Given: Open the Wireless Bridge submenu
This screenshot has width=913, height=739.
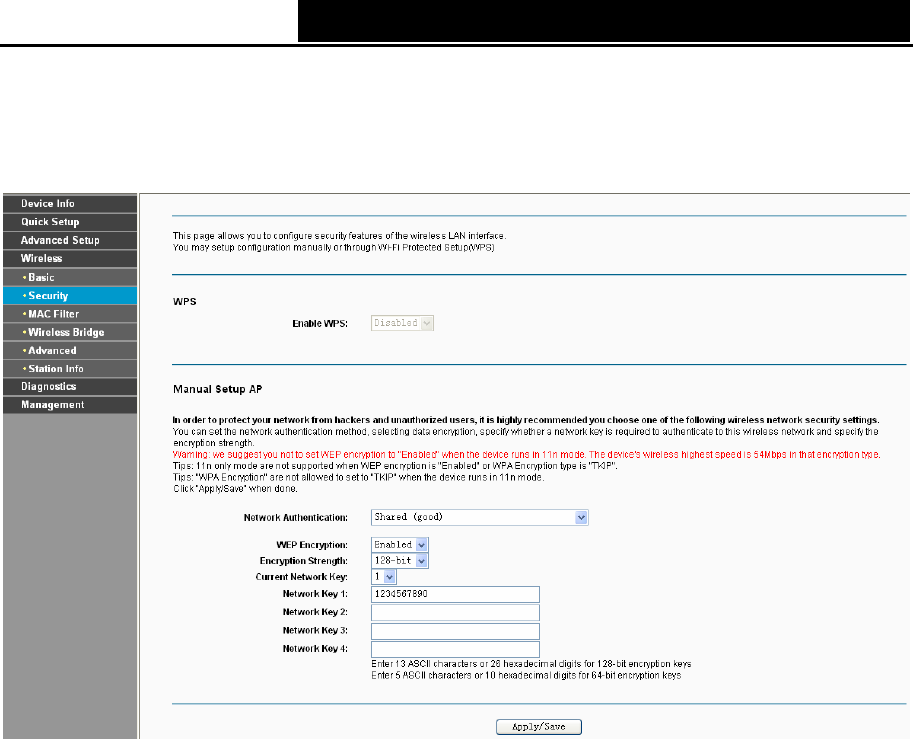Looking at the screenshot, I should click(x=70, y=332).
